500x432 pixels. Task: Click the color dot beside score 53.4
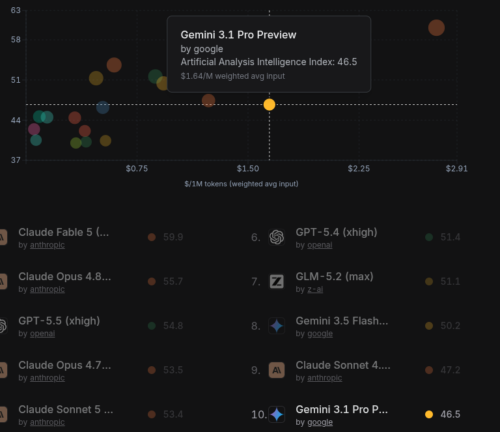[x=152, y=414]
